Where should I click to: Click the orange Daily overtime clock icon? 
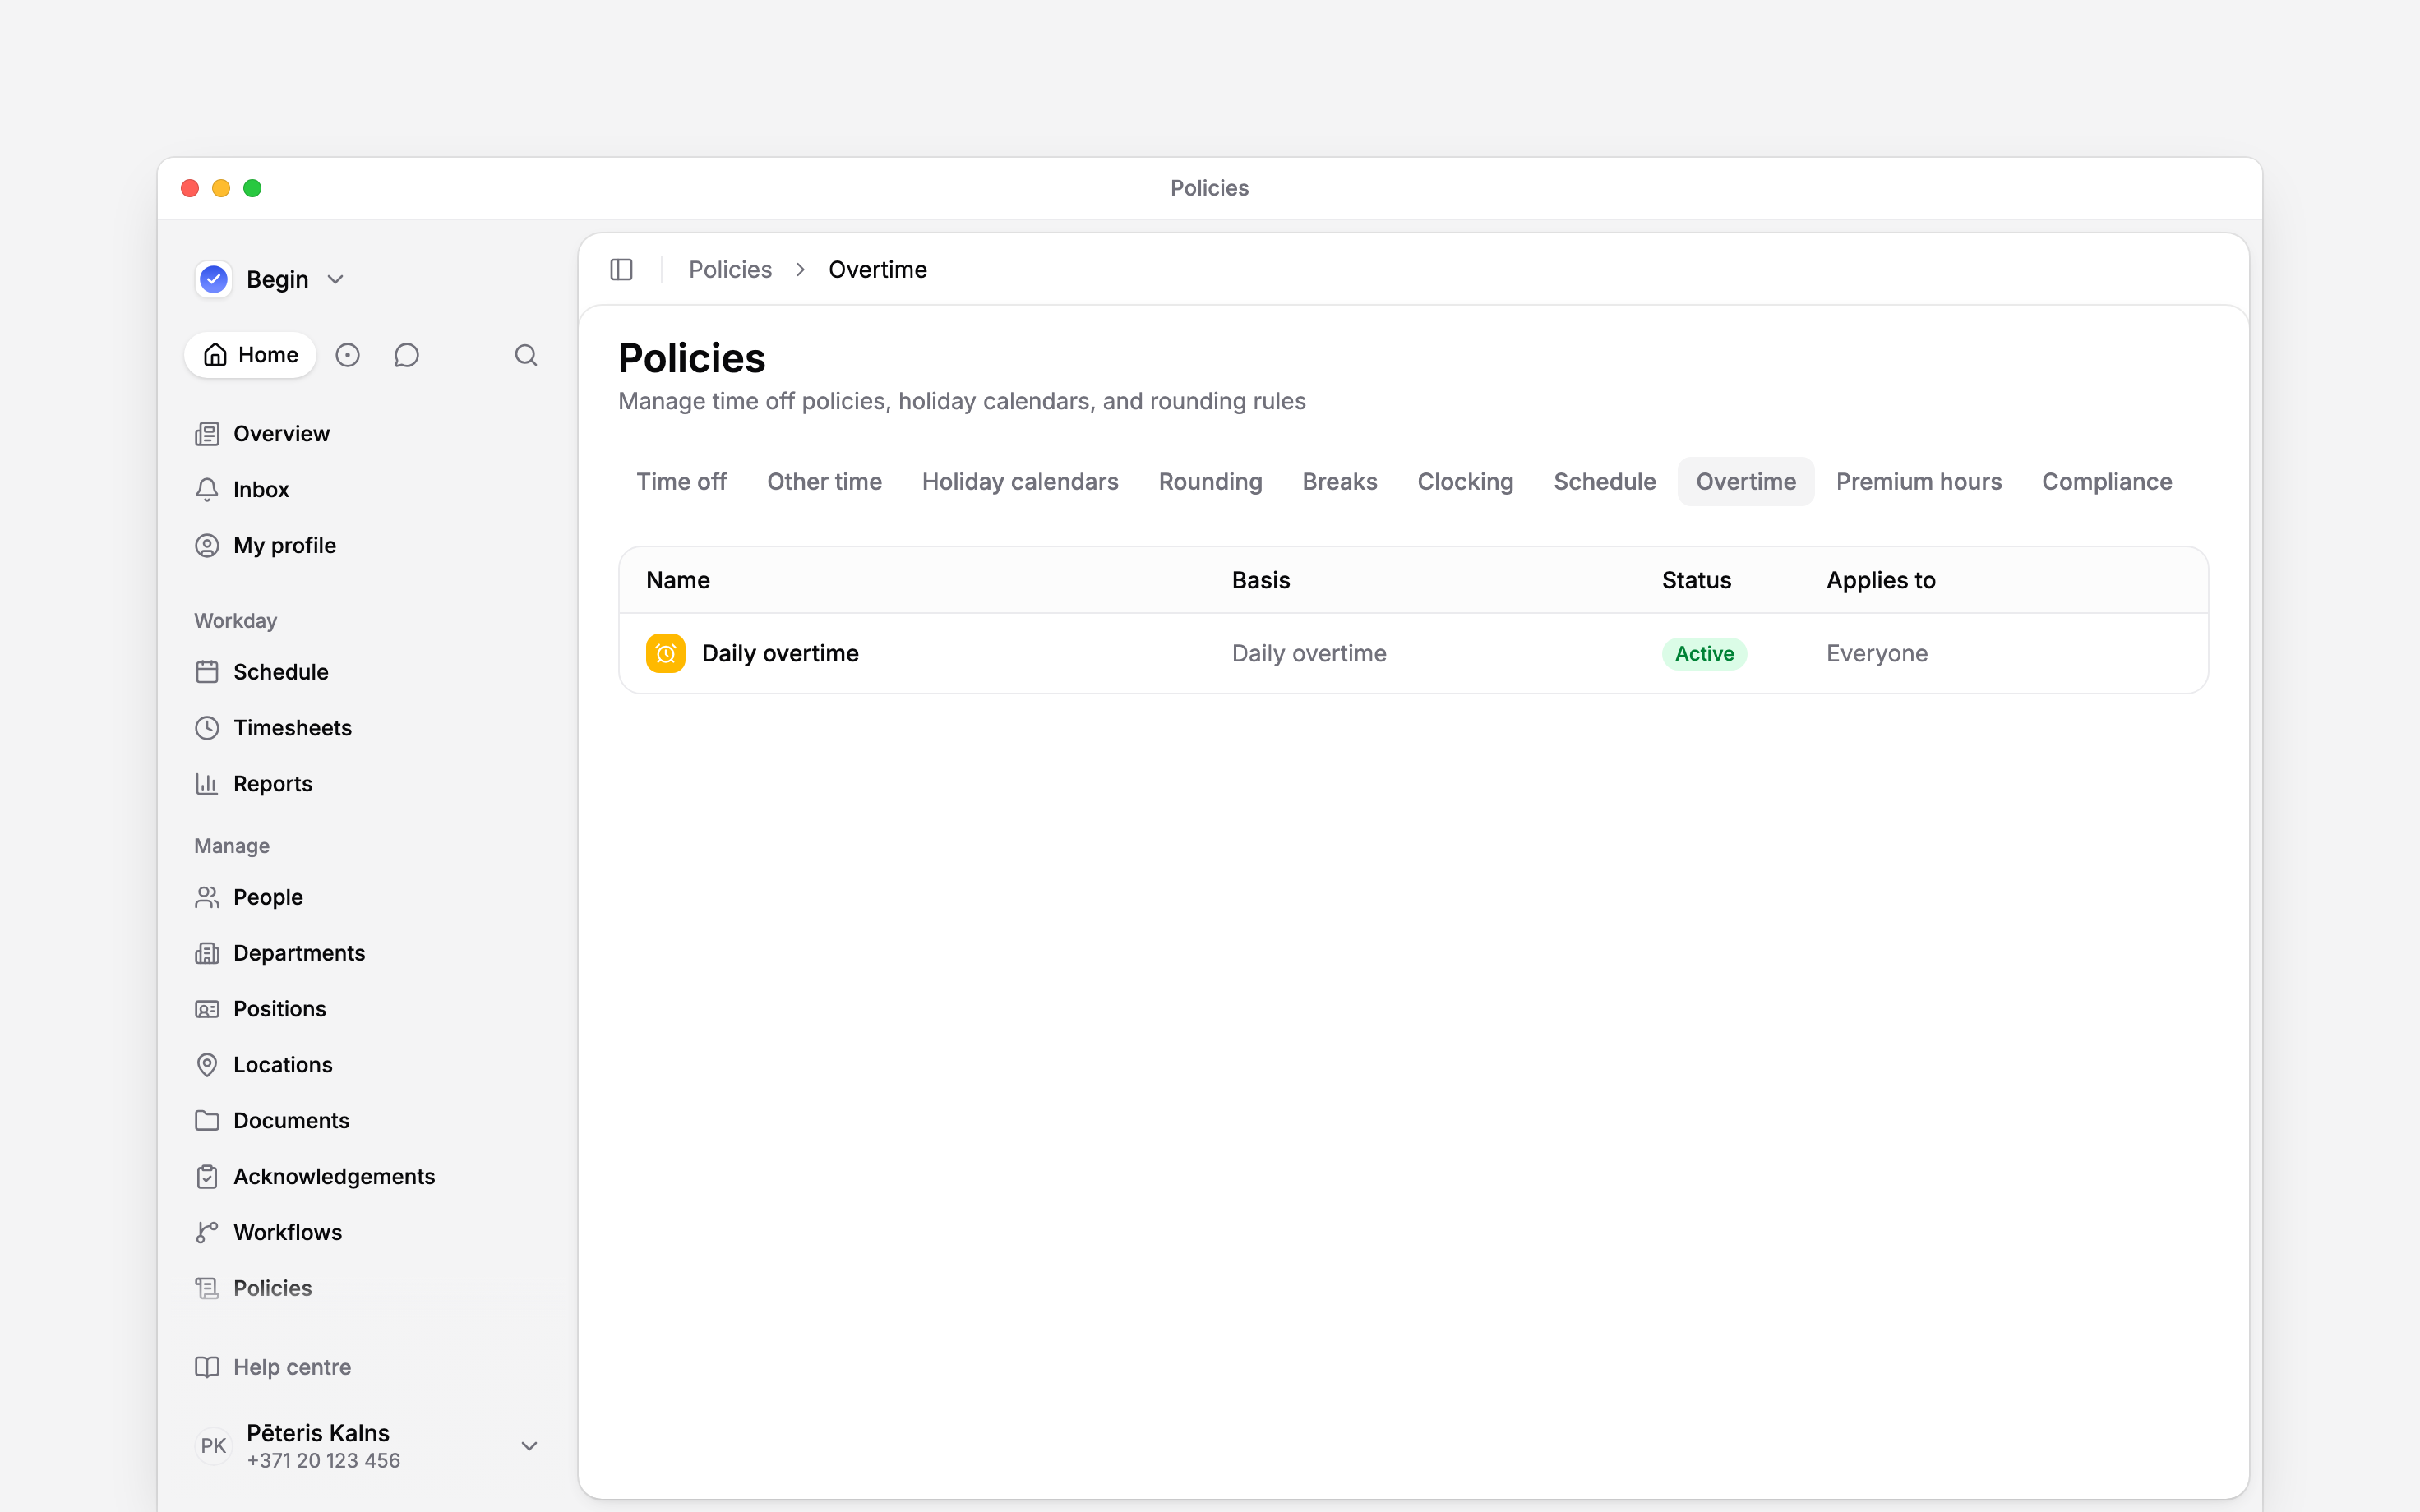(x=665, y=653)
